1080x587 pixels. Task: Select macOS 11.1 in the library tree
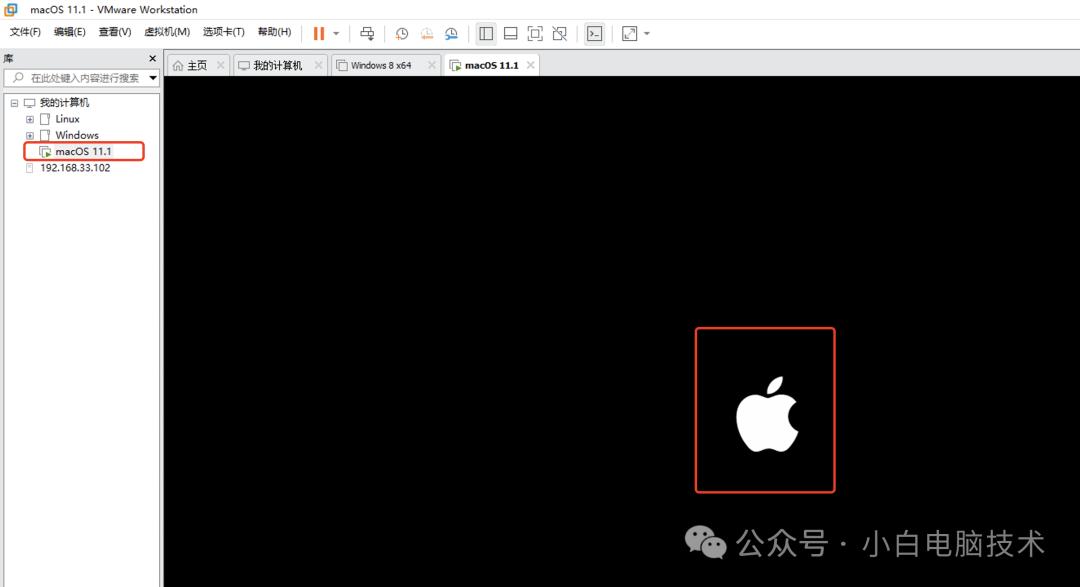(x=84, y=151)
